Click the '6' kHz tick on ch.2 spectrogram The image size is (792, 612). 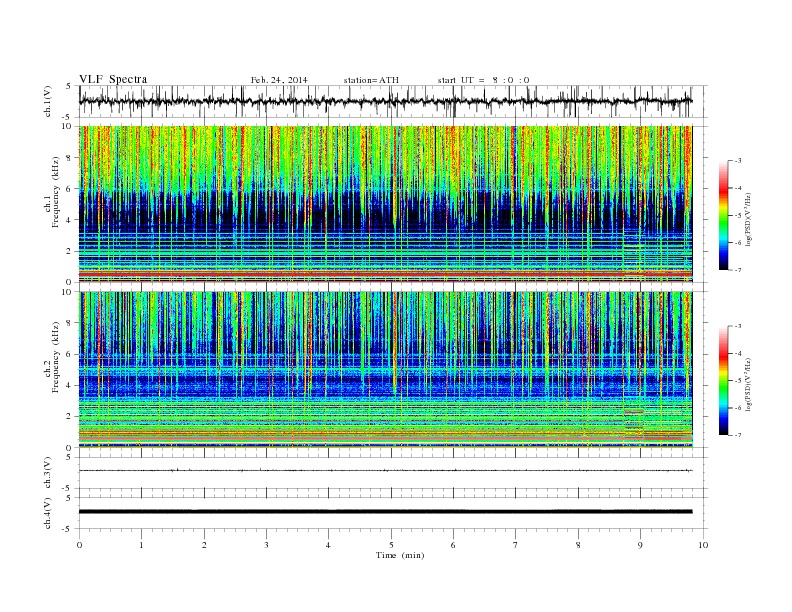pyautogui.click(x=70, y=354)
